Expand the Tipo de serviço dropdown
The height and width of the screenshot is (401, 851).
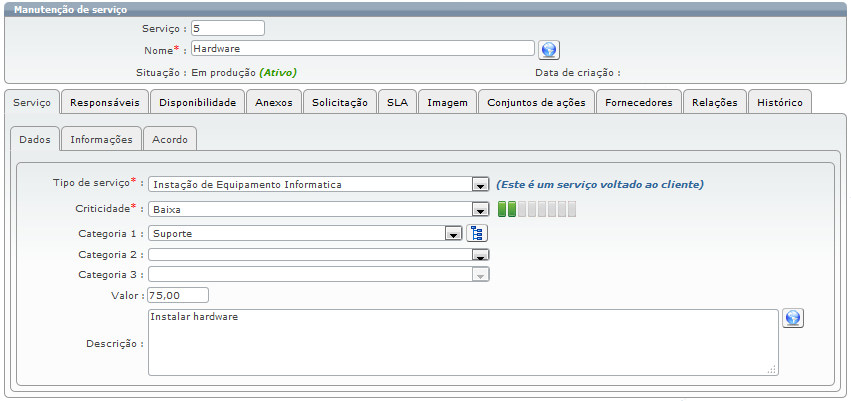479,185
